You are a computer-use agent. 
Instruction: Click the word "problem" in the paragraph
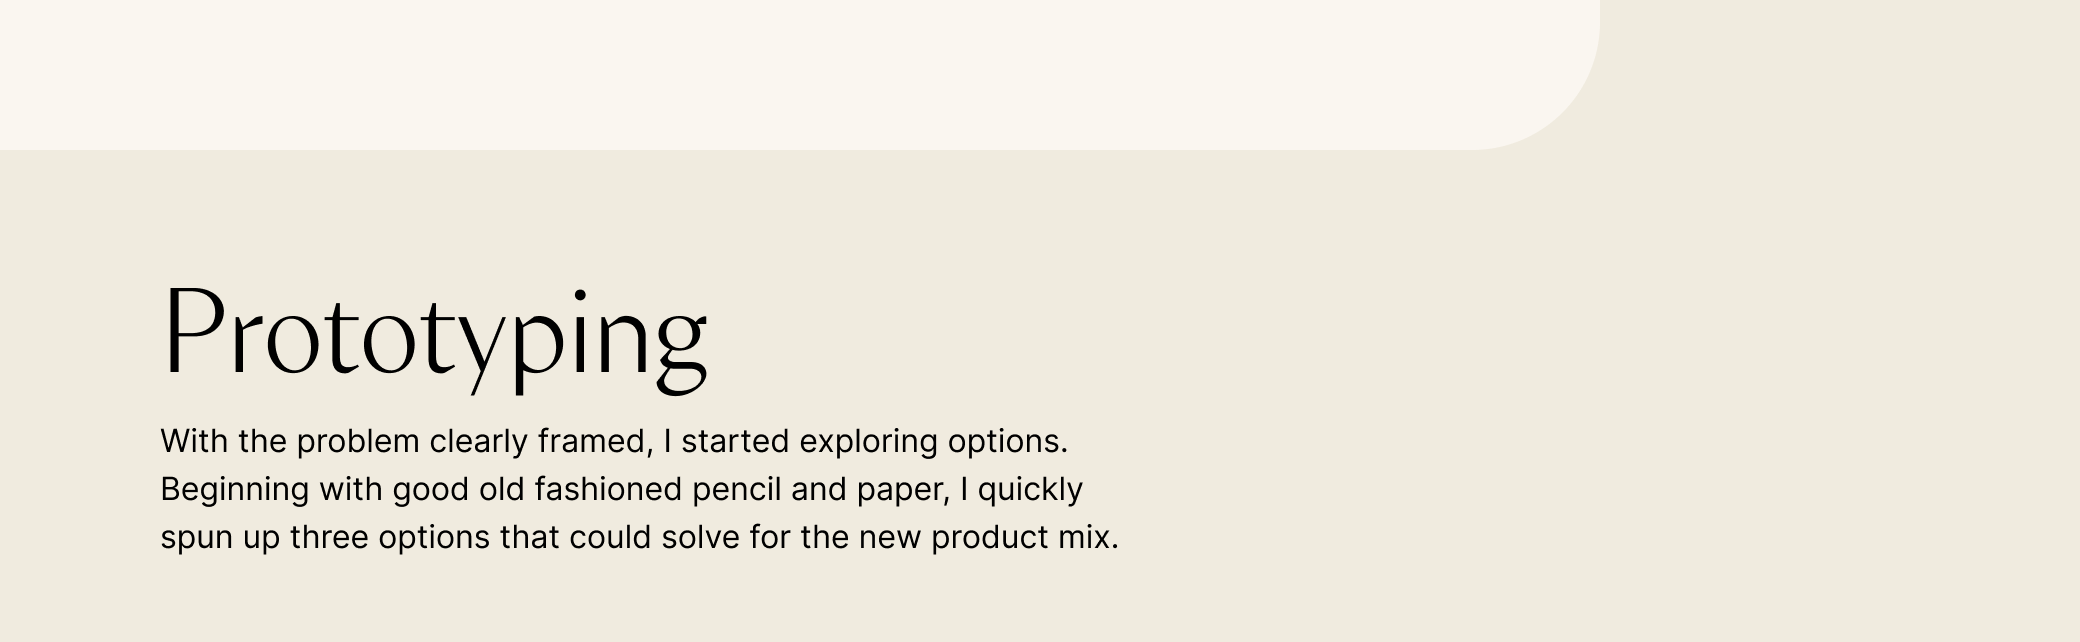358,441
